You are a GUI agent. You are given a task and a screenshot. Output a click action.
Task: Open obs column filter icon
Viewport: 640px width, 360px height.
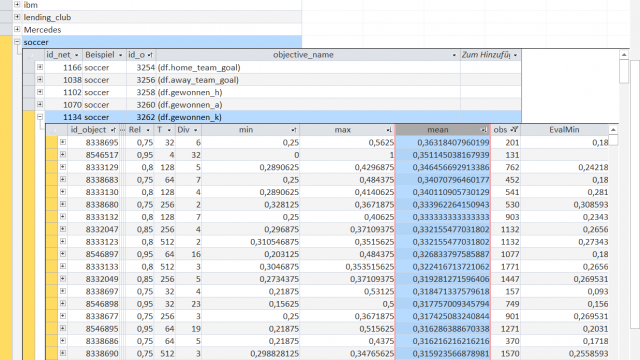(x=514, y=130)
